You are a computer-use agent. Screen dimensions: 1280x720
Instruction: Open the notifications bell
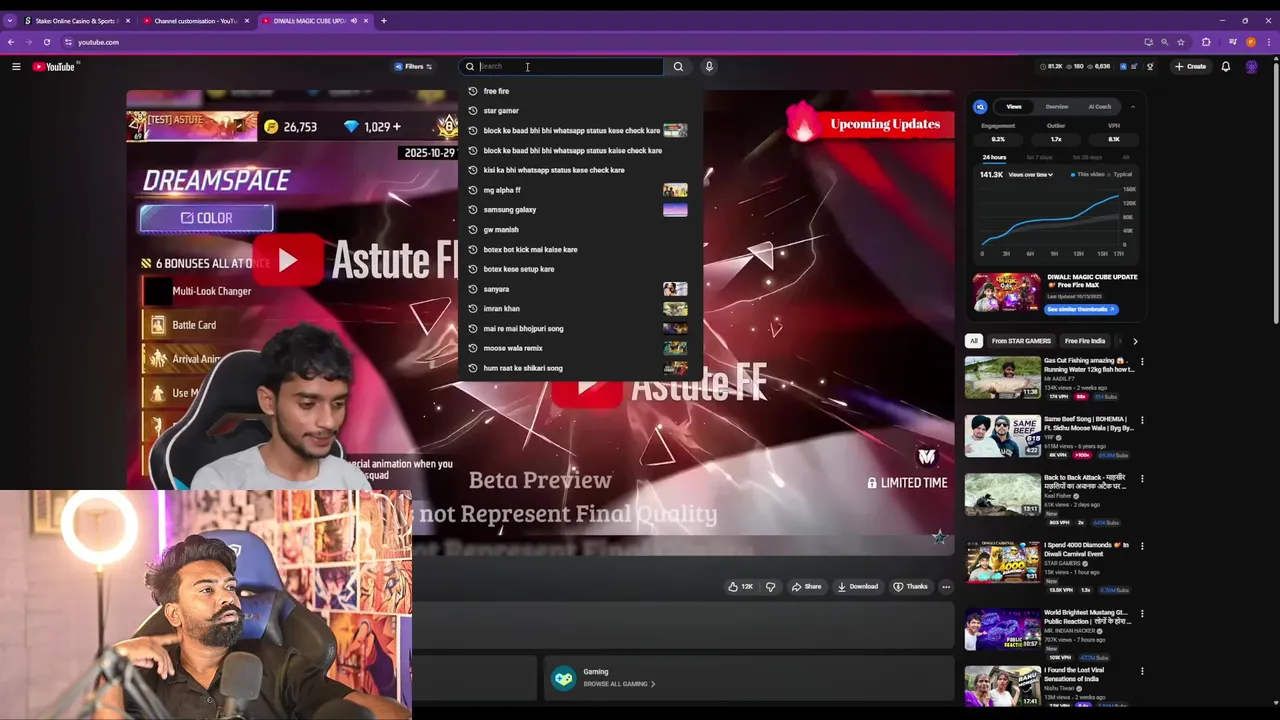[x=1225, y=67]
